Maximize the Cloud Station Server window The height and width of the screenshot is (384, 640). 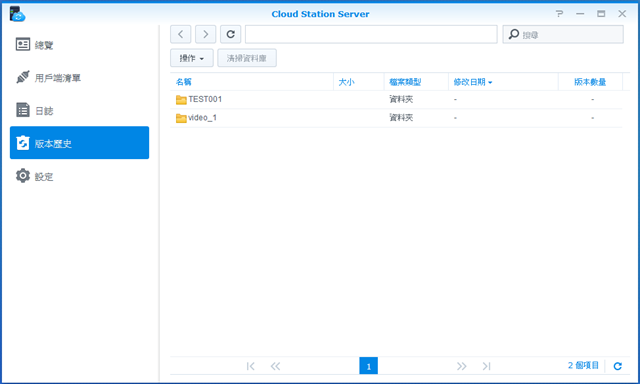pos(601,14)
